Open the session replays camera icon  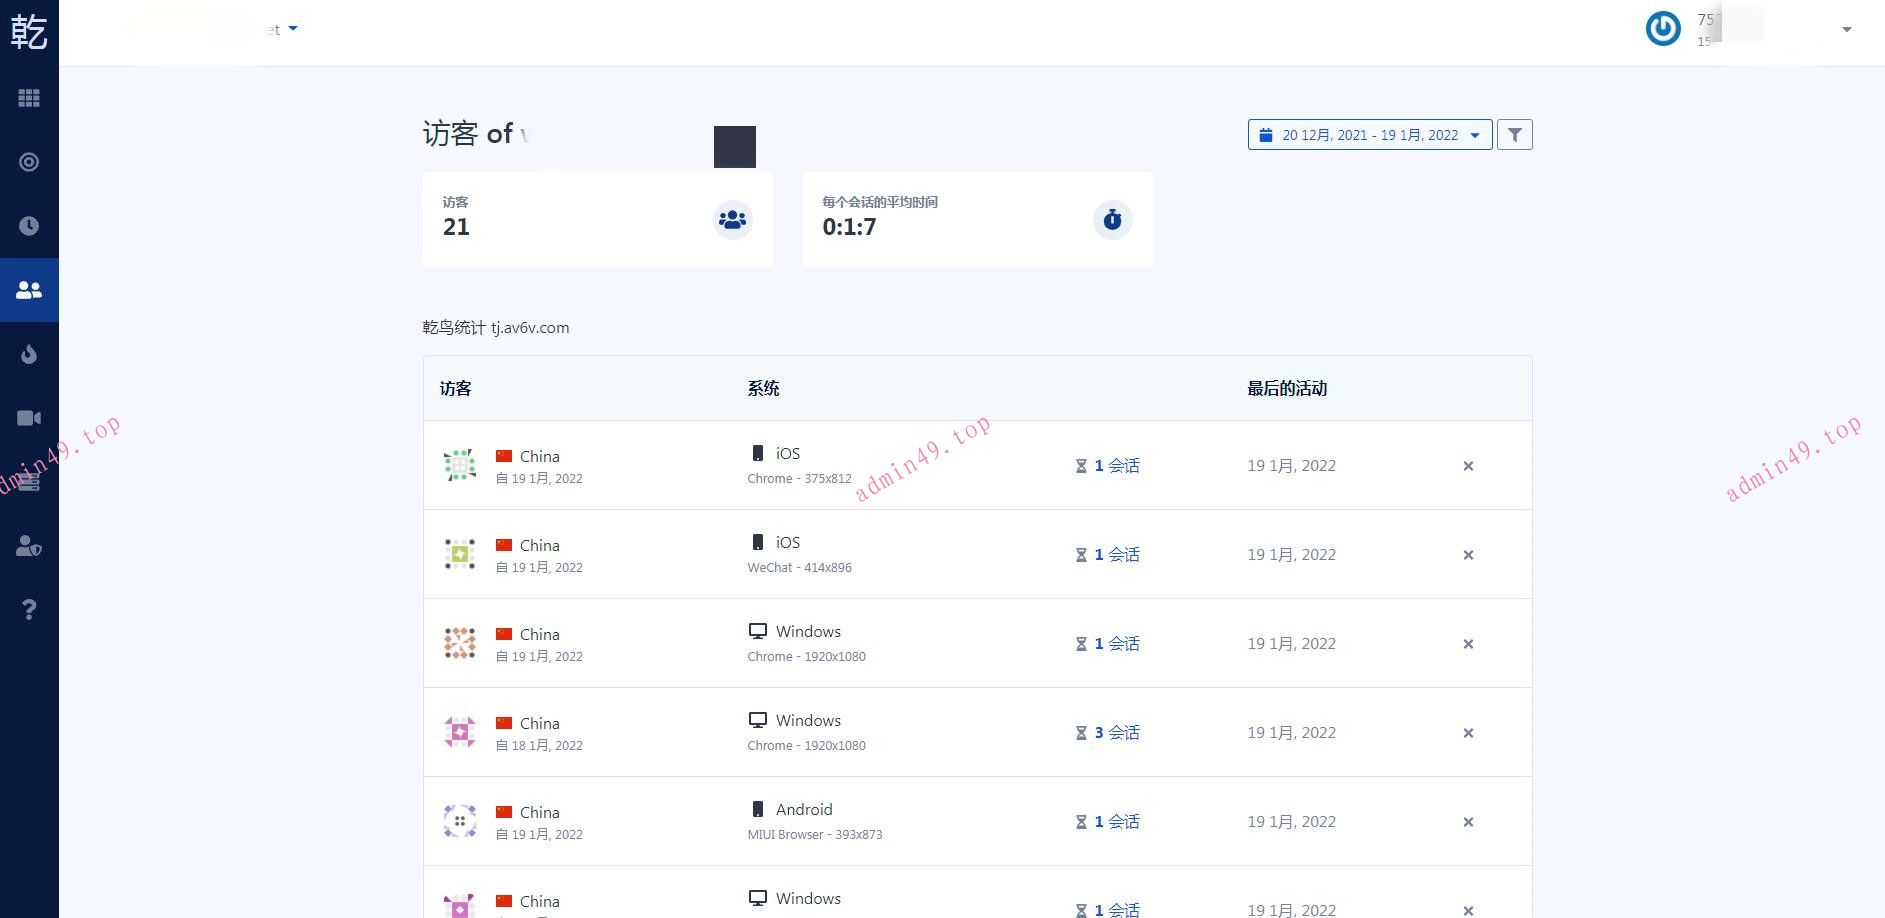click(x=29, y=418)
